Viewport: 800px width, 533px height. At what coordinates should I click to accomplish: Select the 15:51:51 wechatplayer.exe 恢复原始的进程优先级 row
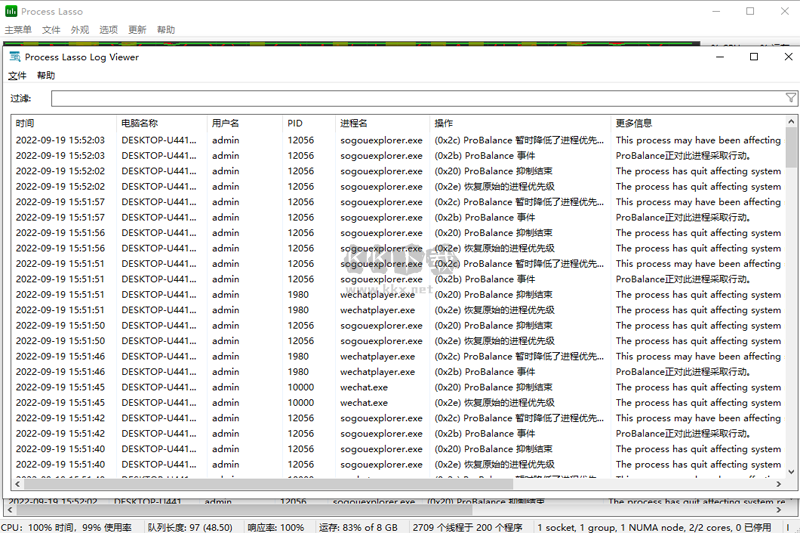click(x=398, y=310)
